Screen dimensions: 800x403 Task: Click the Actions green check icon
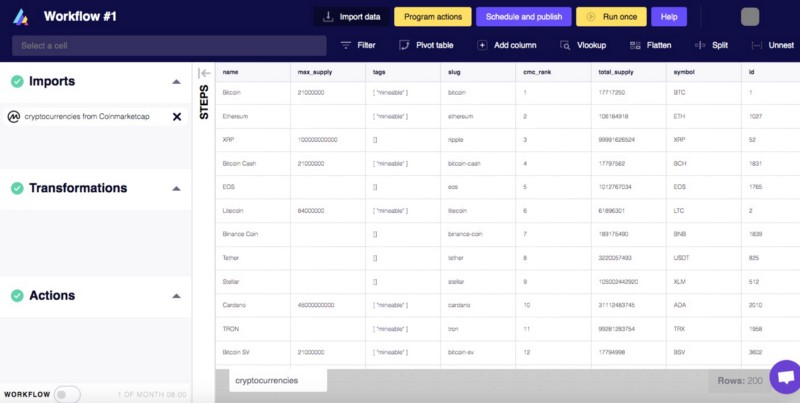pyautogui.click(x=17, y=296)
